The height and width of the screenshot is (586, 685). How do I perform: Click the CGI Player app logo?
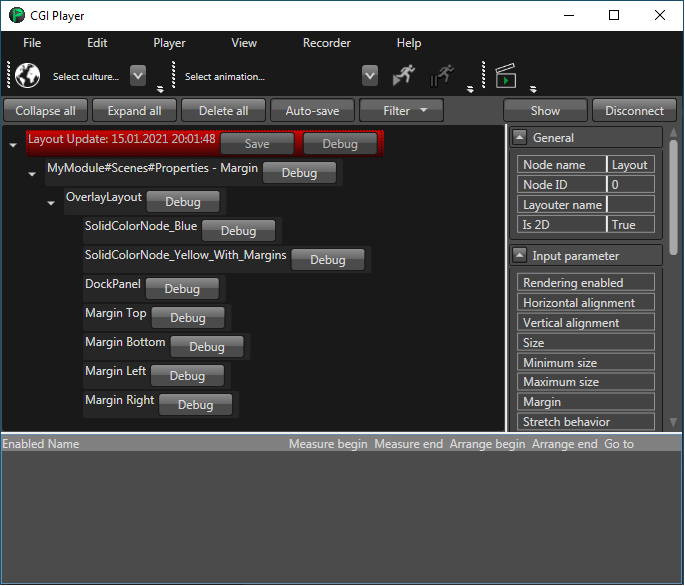(17, 15)
